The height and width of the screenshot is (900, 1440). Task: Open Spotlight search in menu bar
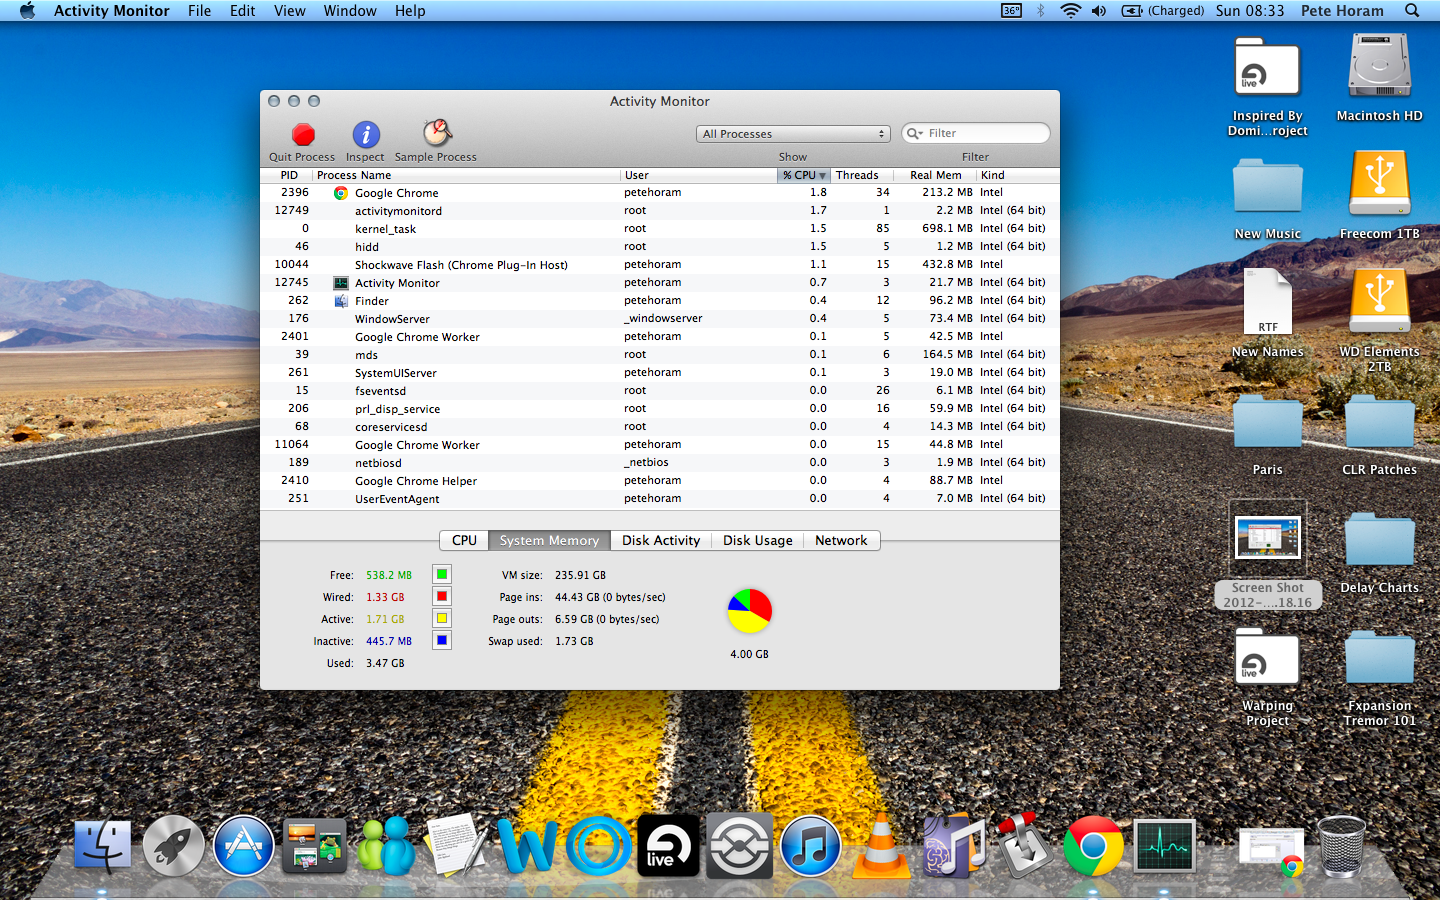1412,11
